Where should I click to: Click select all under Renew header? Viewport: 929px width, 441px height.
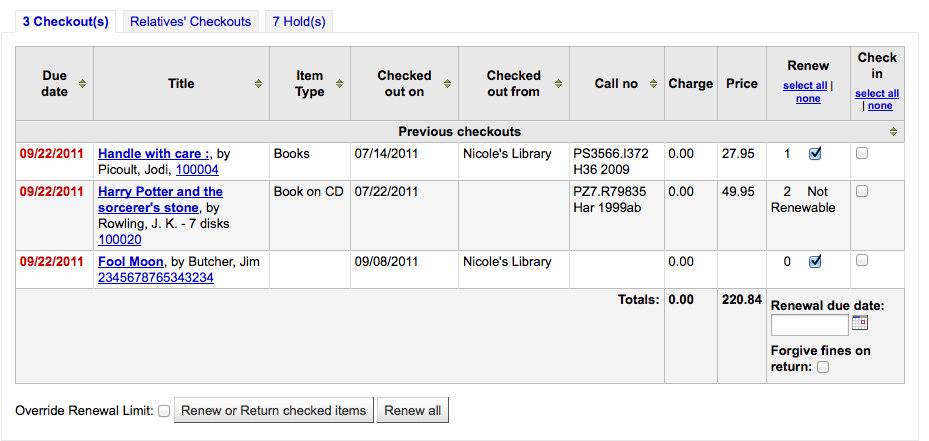(x=805, y=85)
